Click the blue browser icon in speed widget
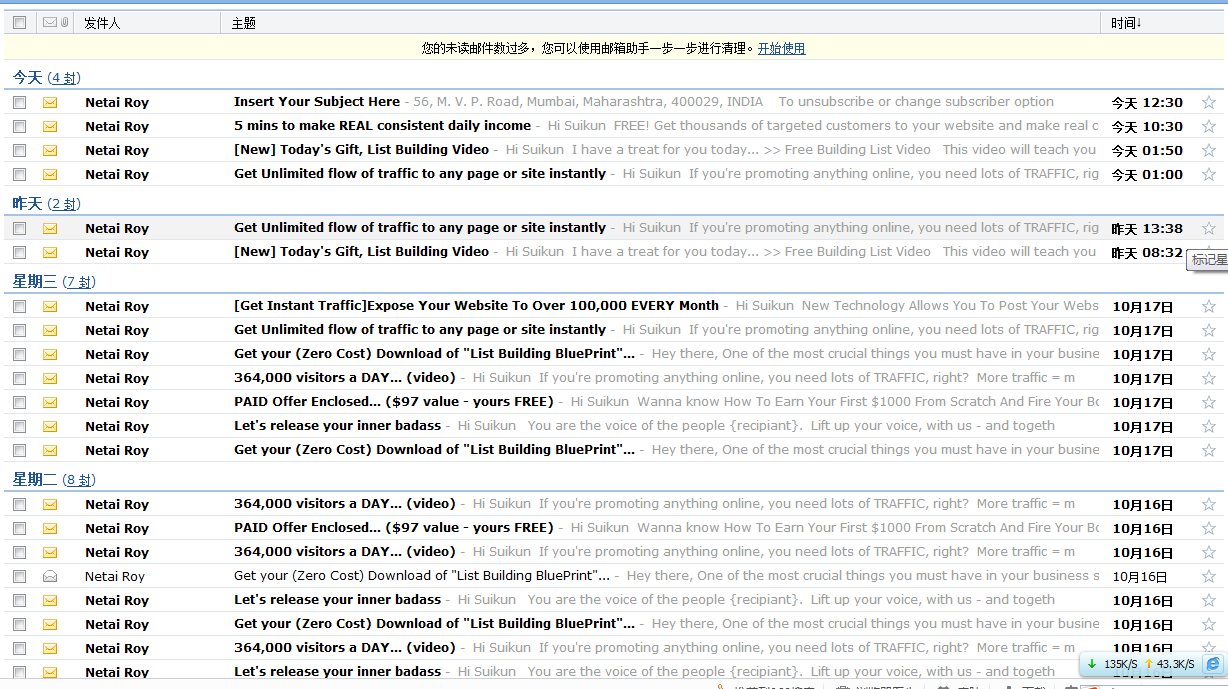Screen dimensions: 1228x689 tap(1213, 664)
